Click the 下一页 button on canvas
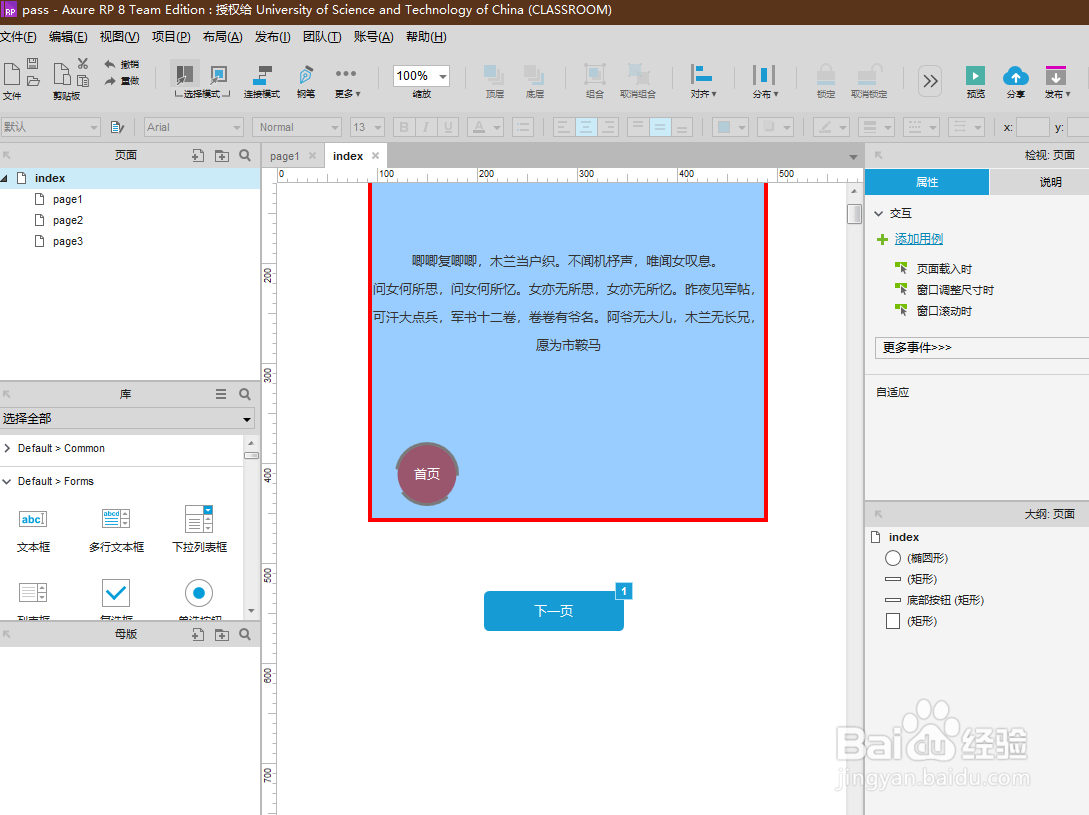The image size is (1089, 815). (554, 611)
